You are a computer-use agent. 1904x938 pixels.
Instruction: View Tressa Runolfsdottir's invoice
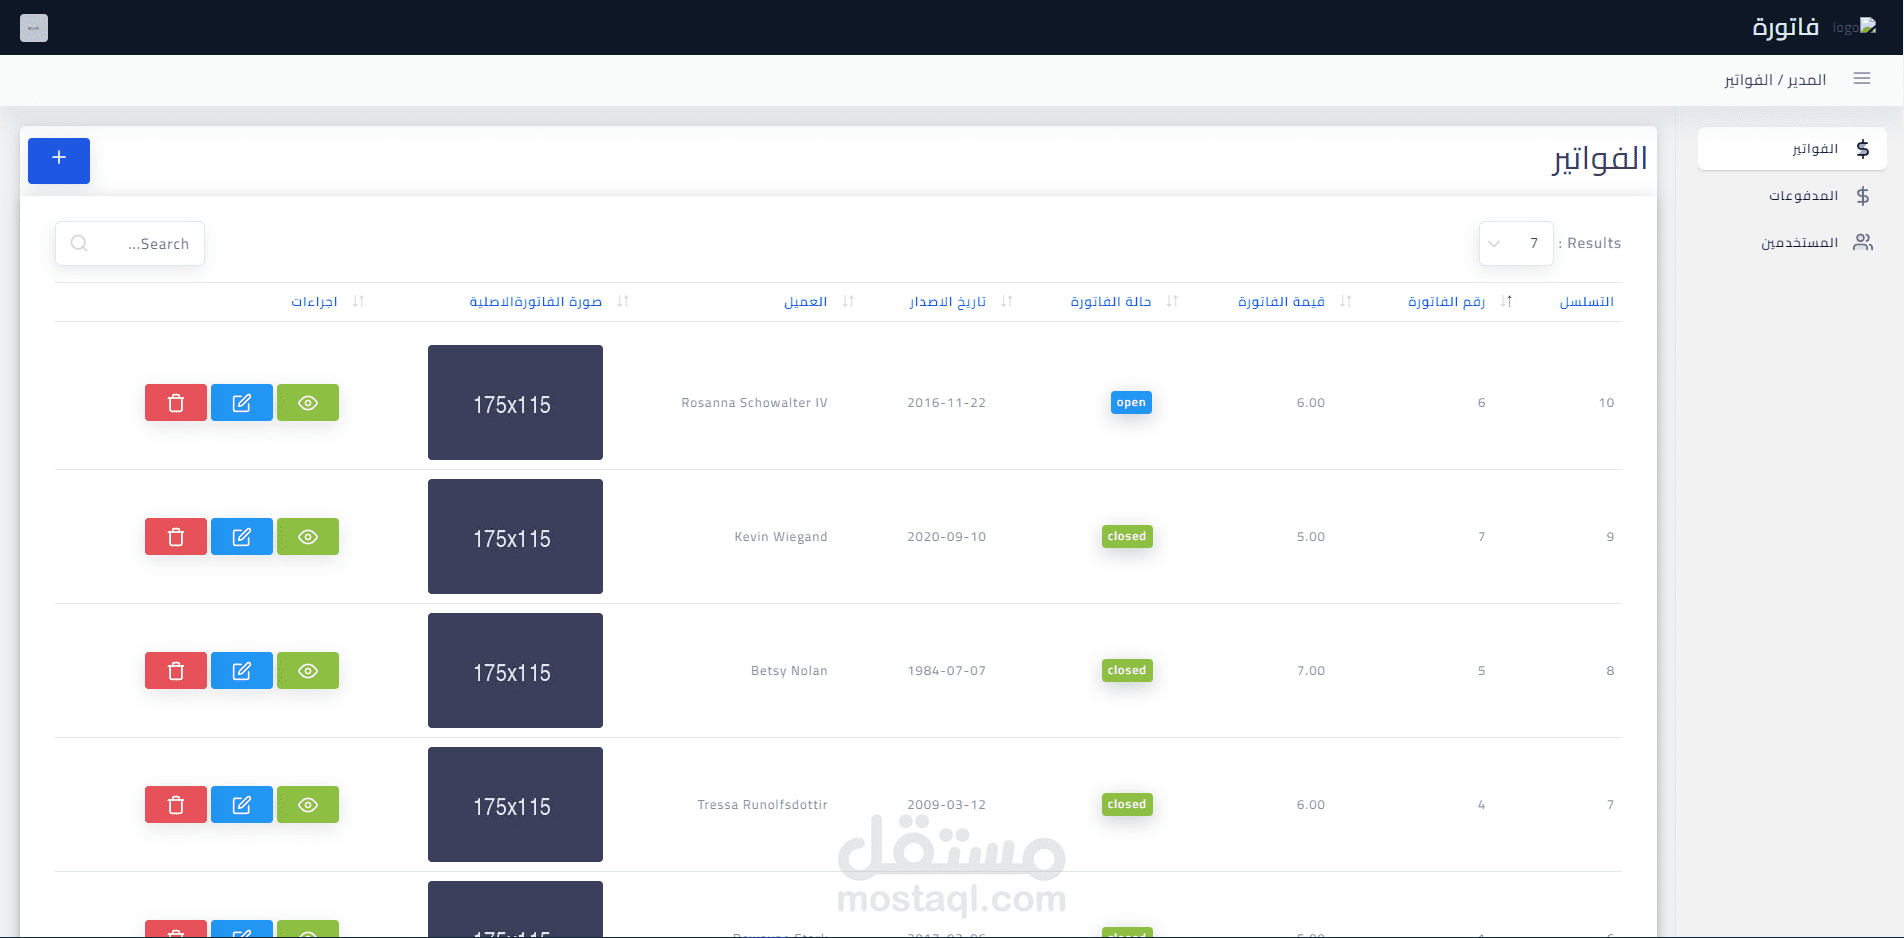308,805
